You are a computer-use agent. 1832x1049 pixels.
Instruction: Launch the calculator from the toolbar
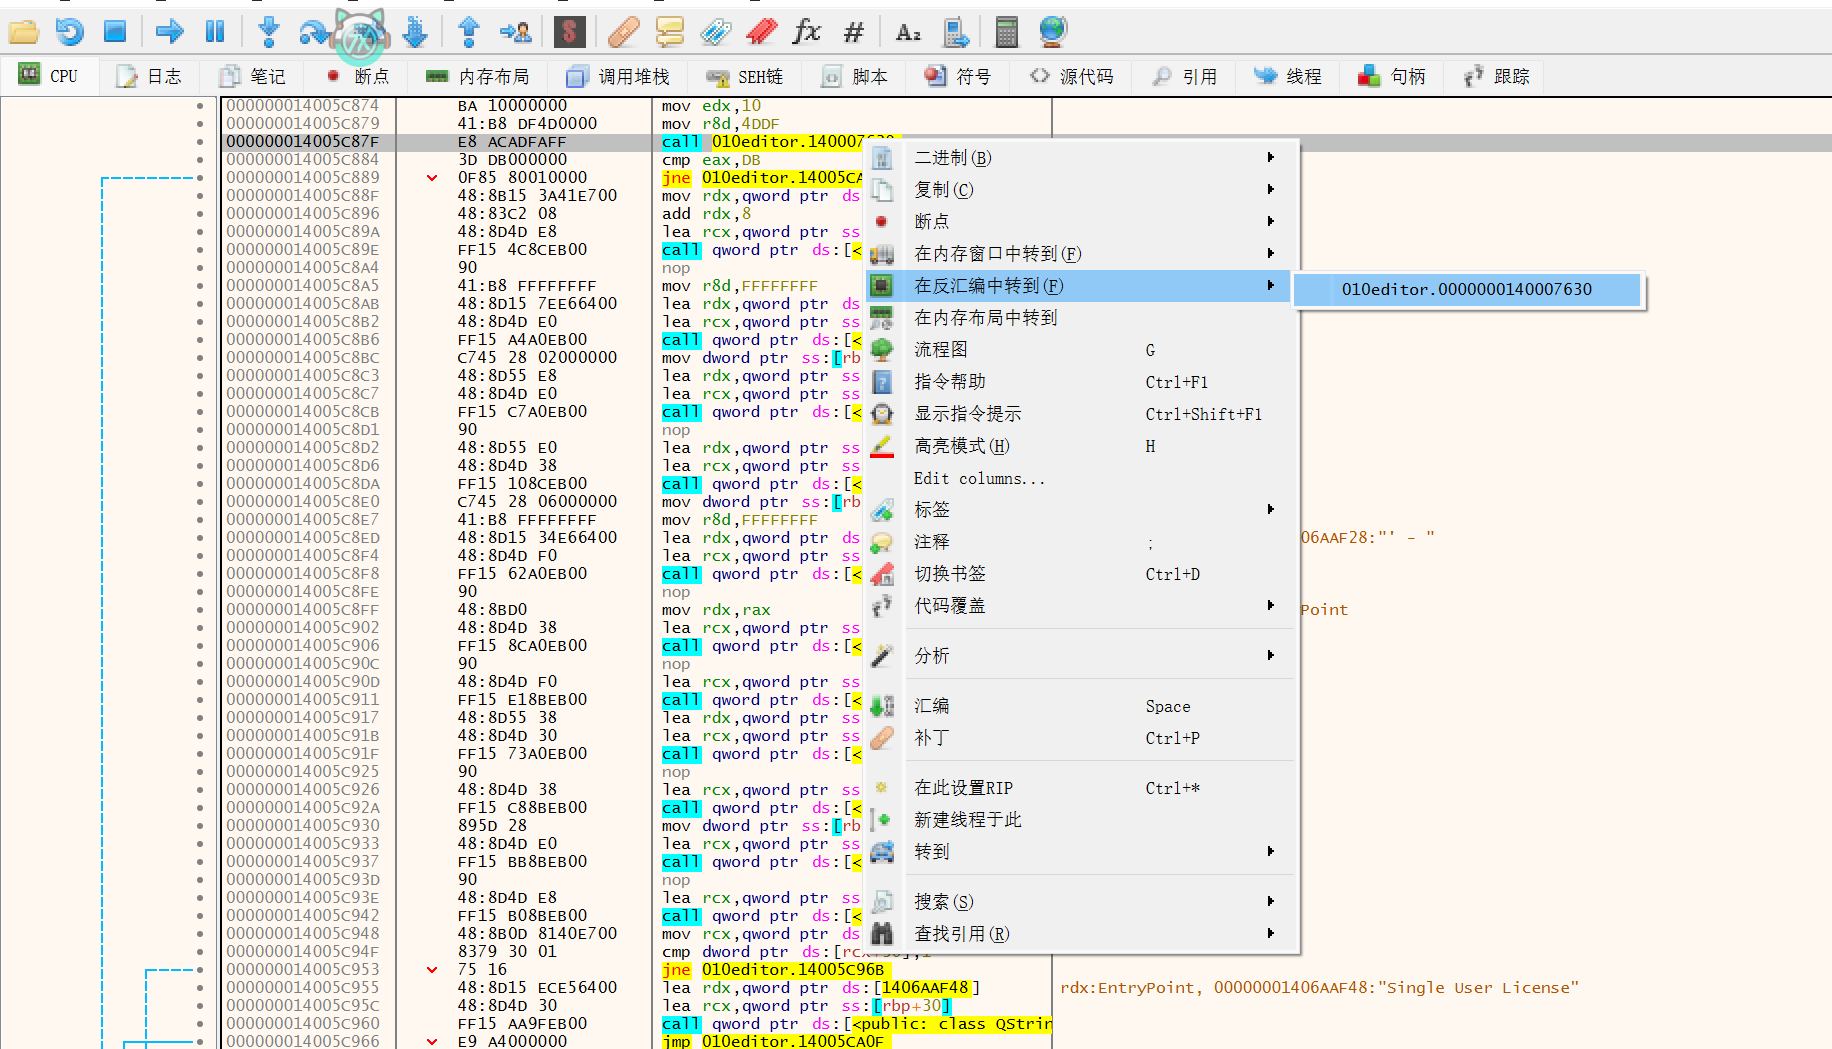[x=1006, y=32]
